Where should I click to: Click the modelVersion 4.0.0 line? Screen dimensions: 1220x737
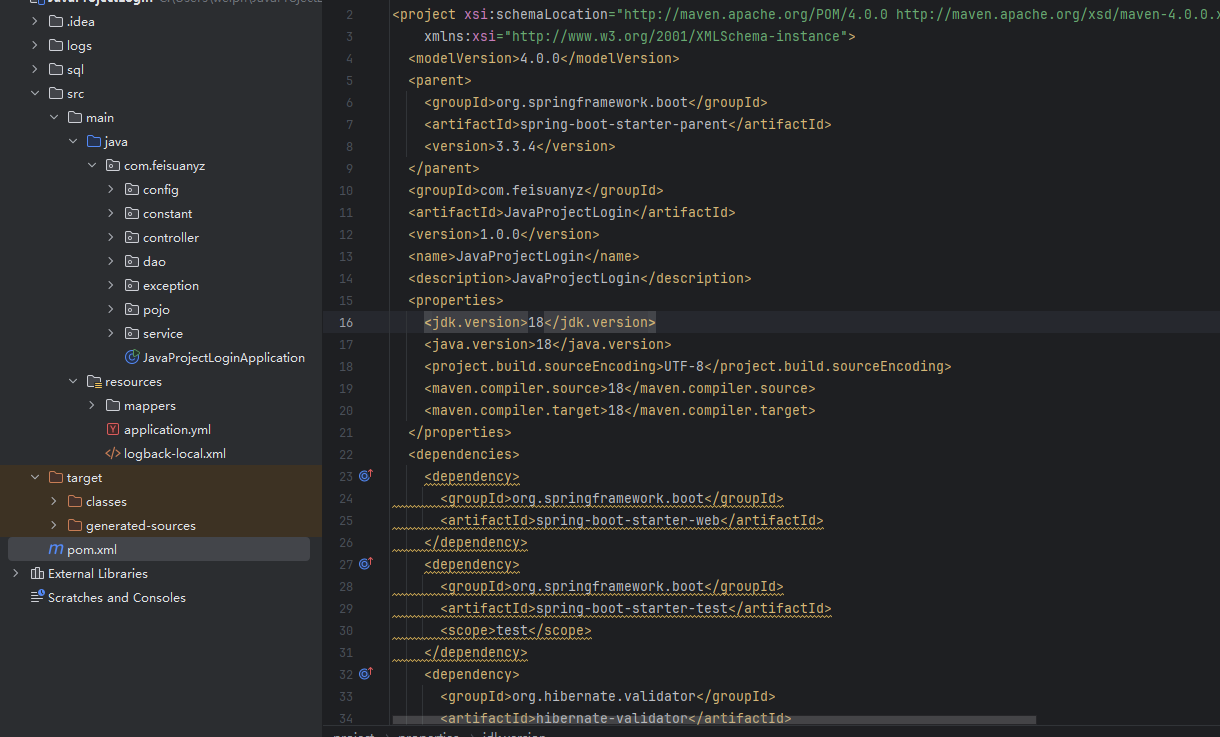pyautogui.click(x=544, y=58)
